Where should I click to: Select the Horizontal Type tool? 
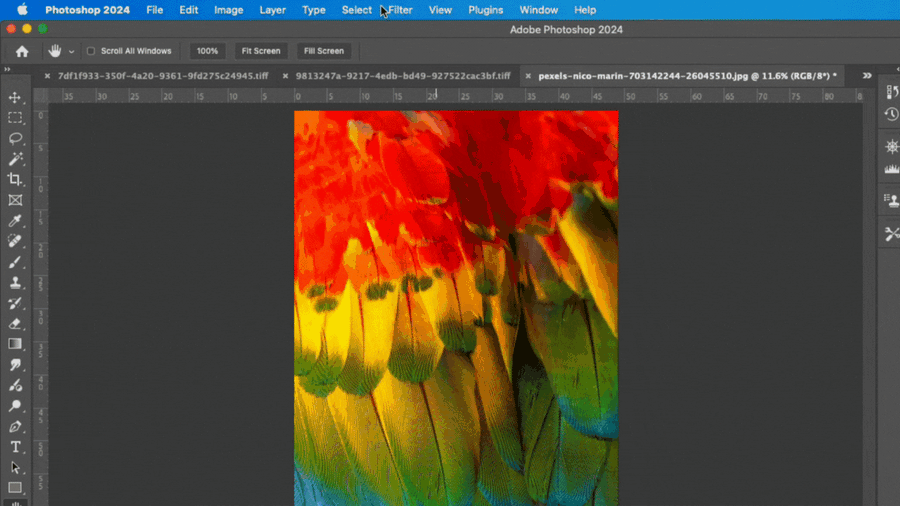[x=15, y=447]
